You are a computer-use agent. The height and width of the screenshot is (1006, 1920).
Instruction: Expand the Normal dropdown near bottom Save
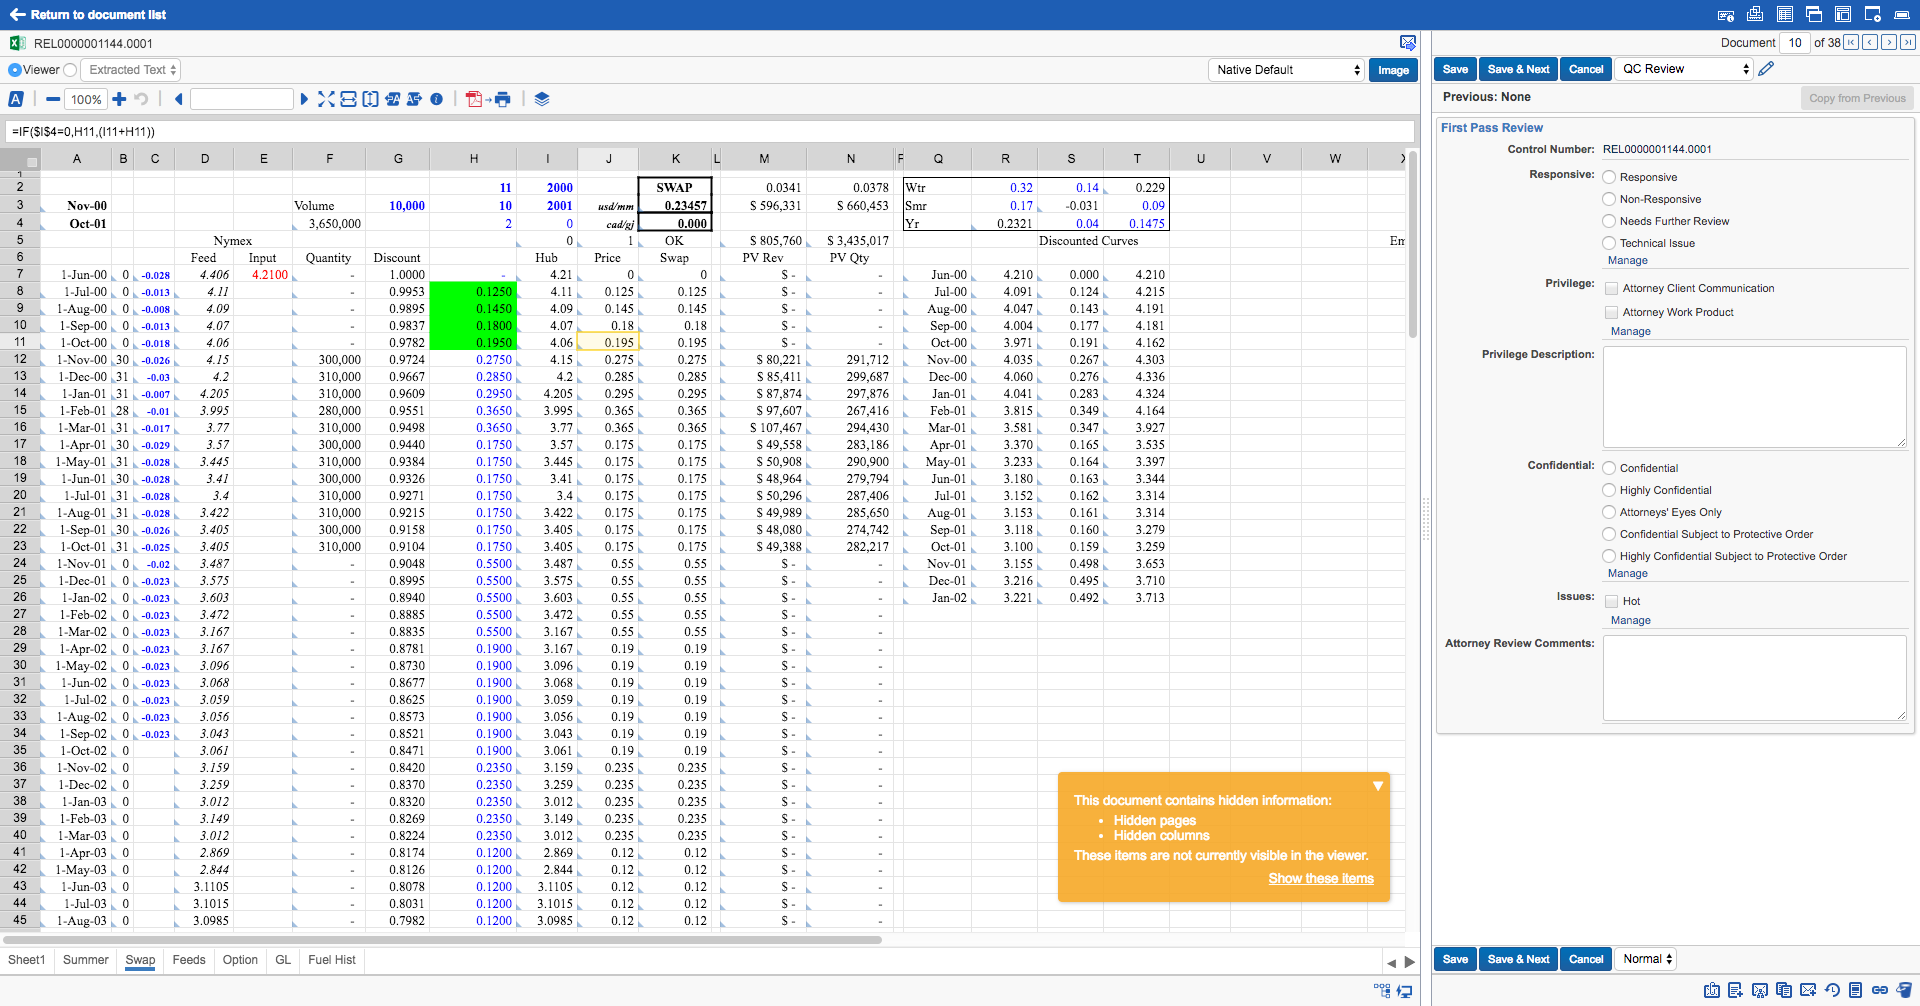coord(1647,959)
